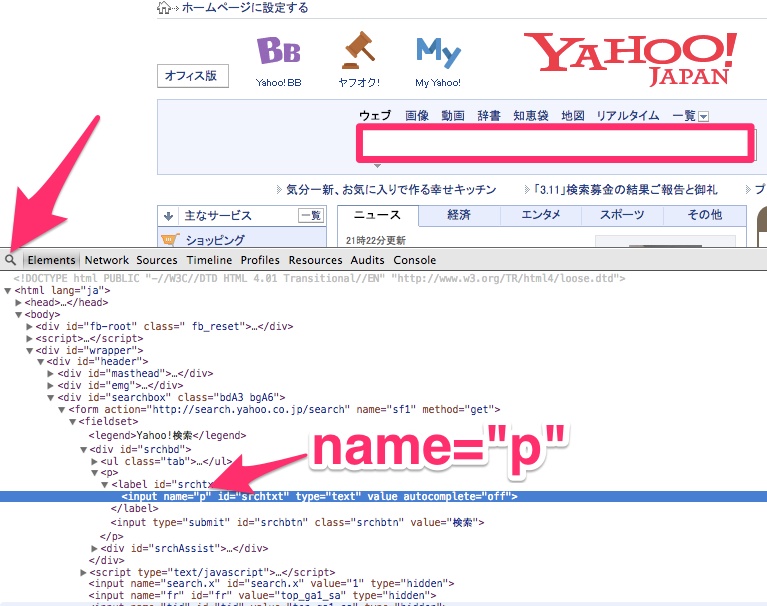Collapse the fieldset node
This screenshot has width=767, height=606.
(x=72, y=422)
